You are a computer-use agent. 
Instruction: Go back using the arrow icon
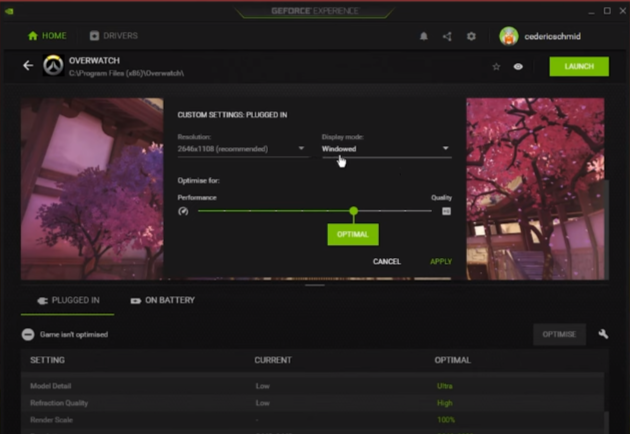pyautogui.click(x=28, y=66)
